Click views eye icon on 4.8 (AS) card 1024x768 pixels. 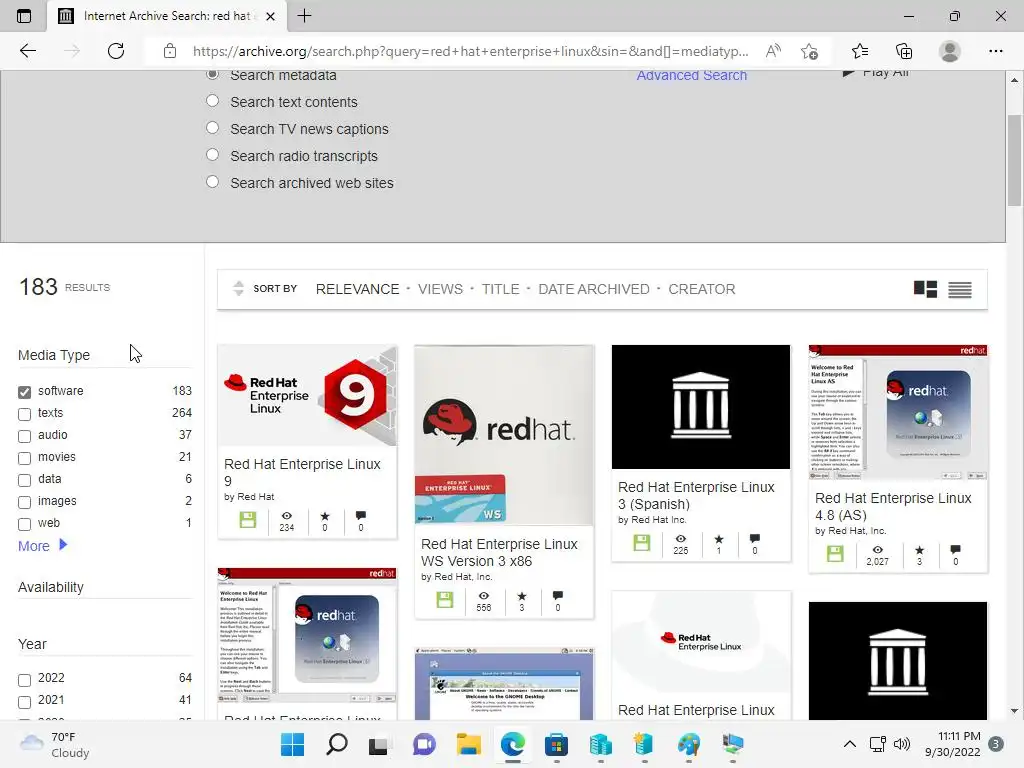[x=878, y=550]
